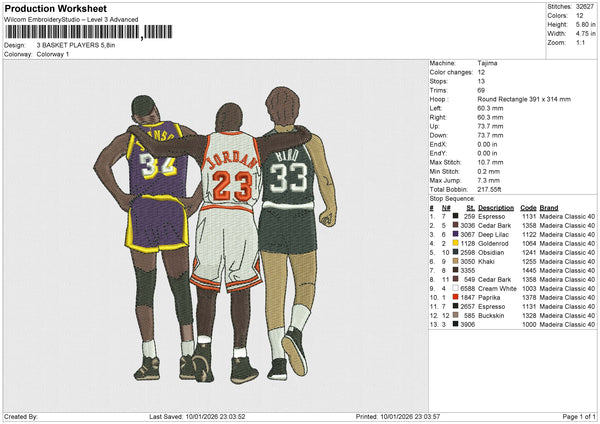Click stitch count '3067' in row 3

tap(468, 235)
